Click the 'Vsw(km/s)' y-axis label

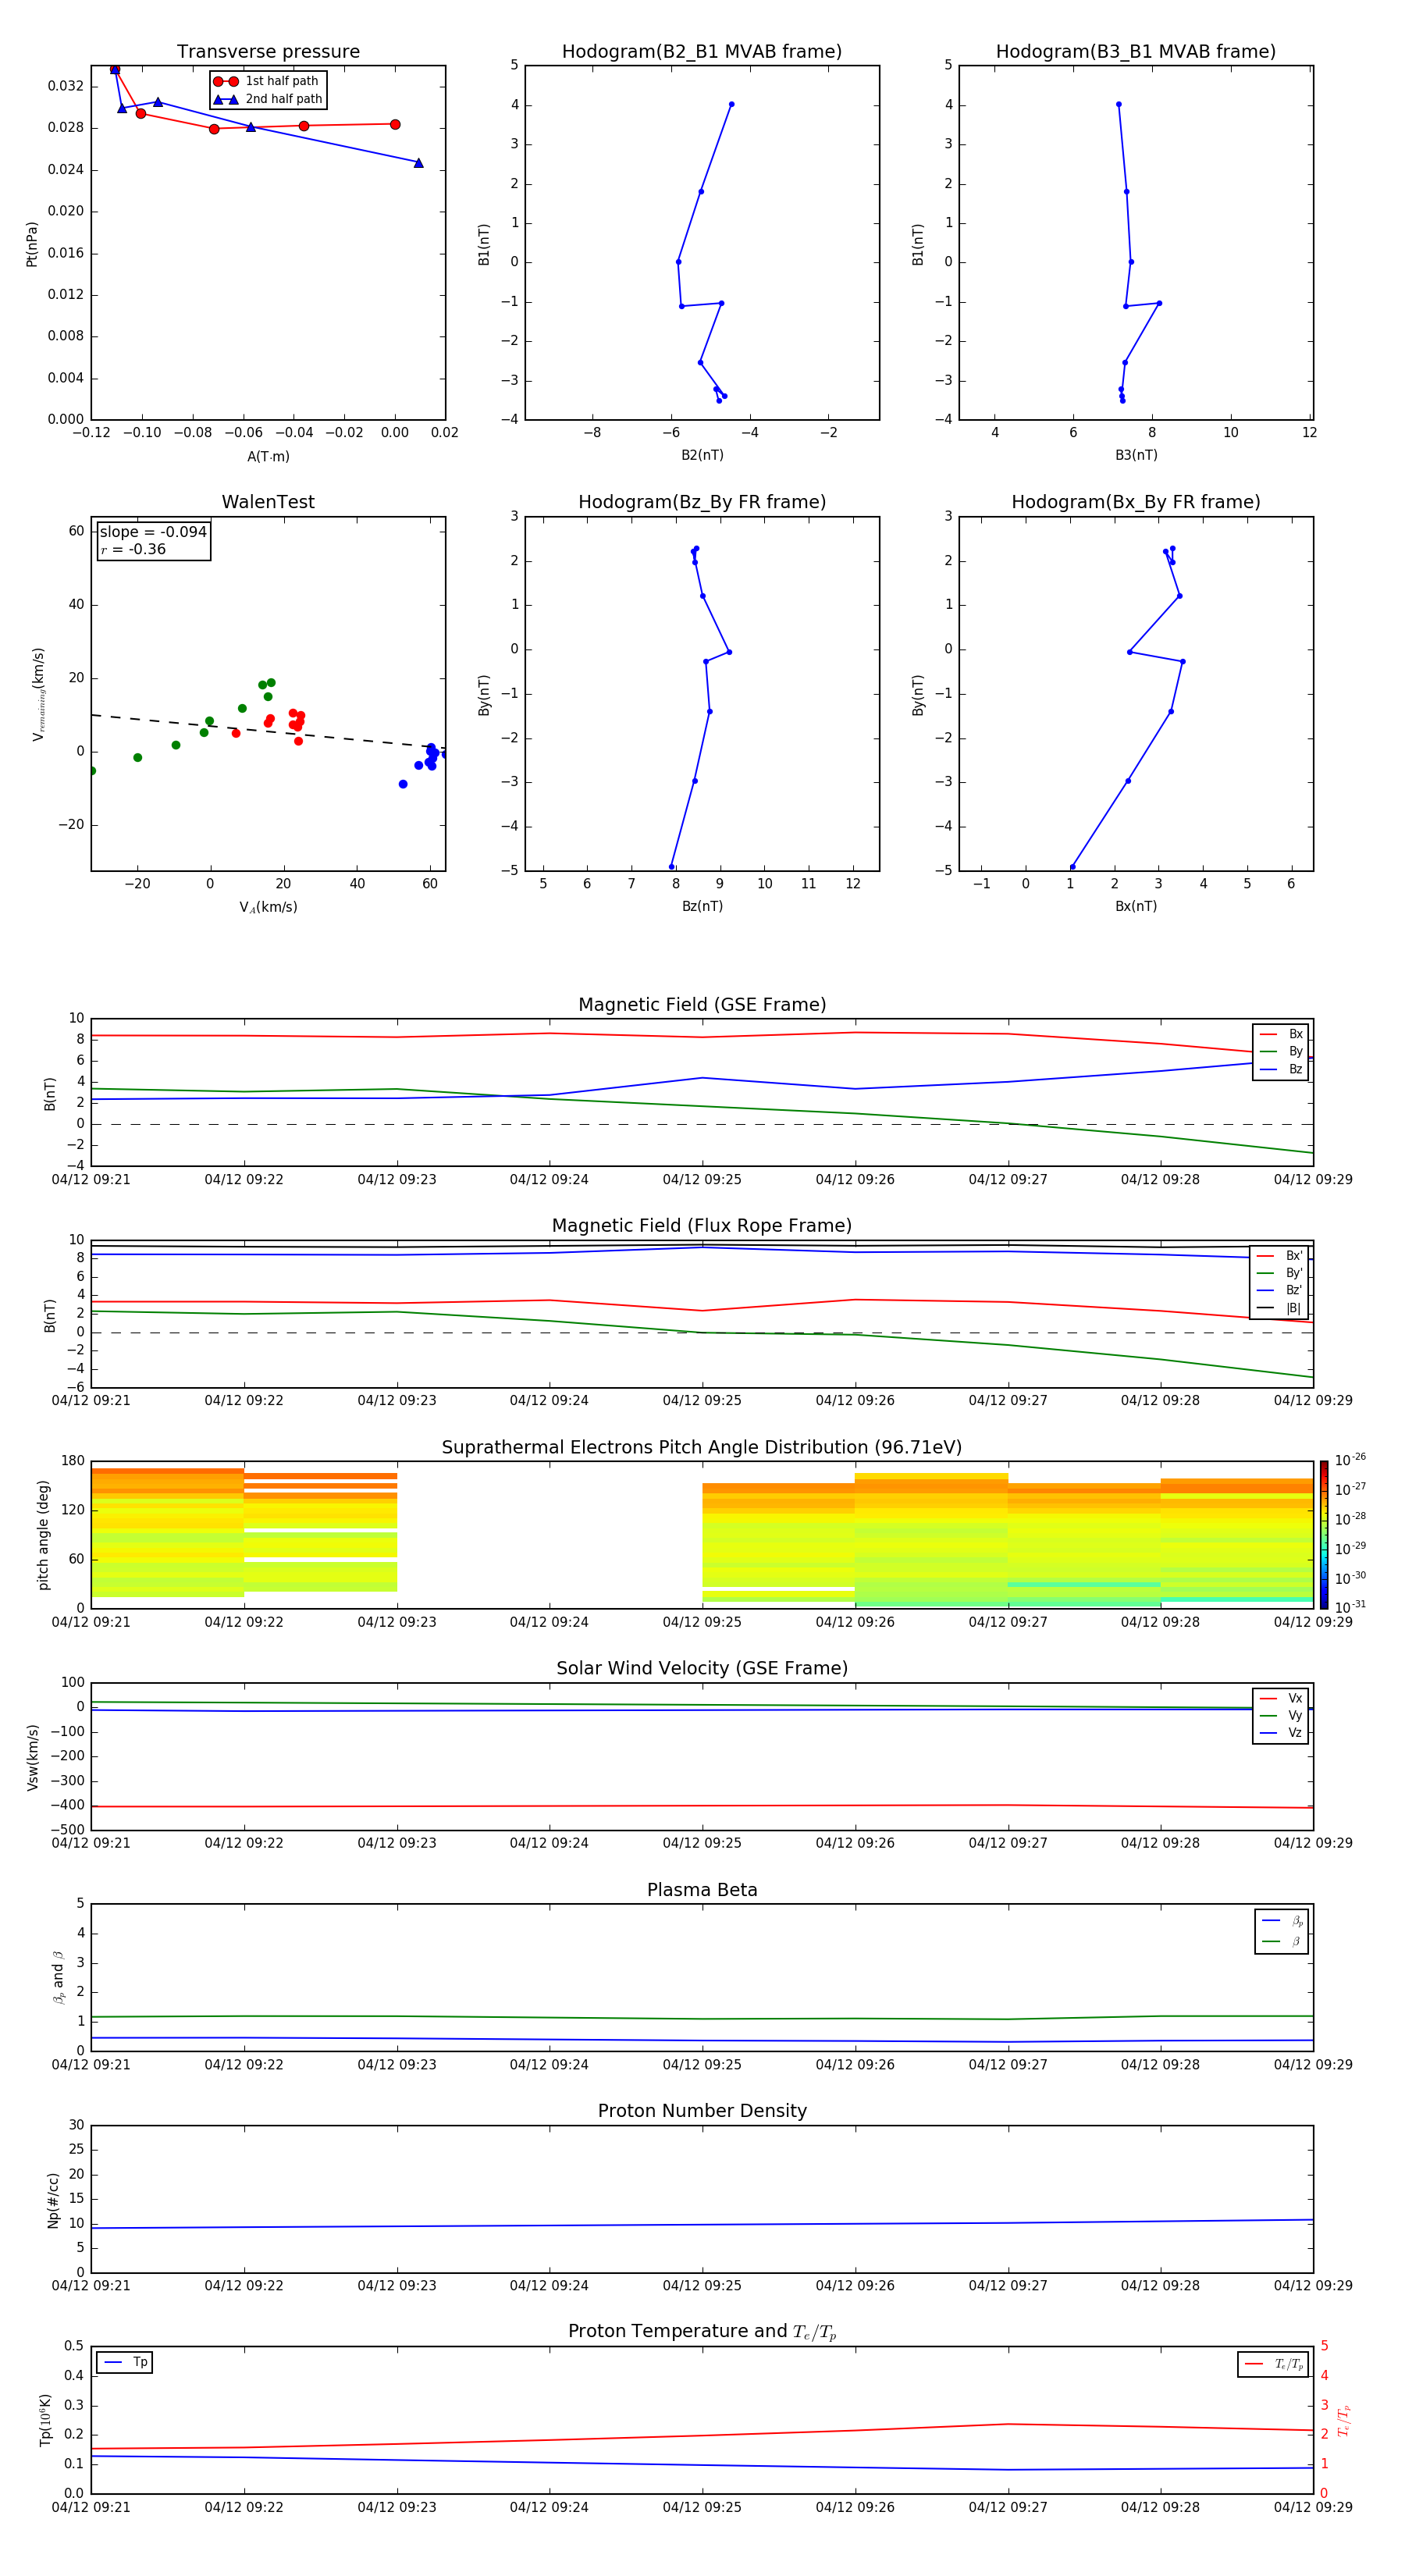point(33,1757)
